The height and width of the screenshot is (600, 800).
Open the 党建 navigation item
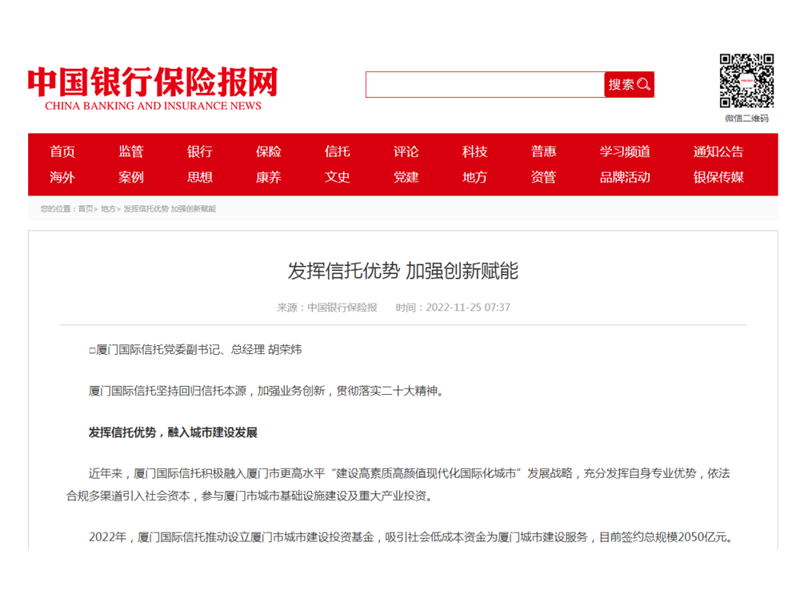pyautogui.click(x=406, y=177)
